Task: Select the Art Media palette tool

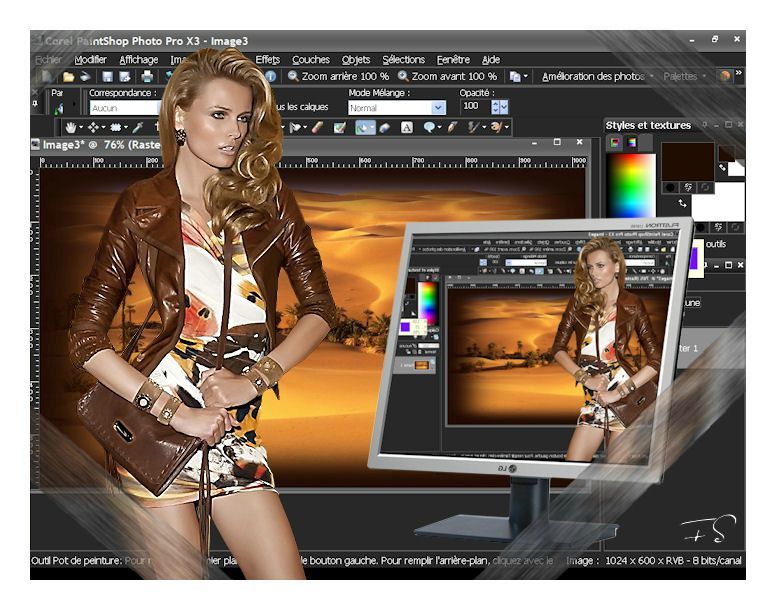Action: pyautogui.click(x=496, y=128)
